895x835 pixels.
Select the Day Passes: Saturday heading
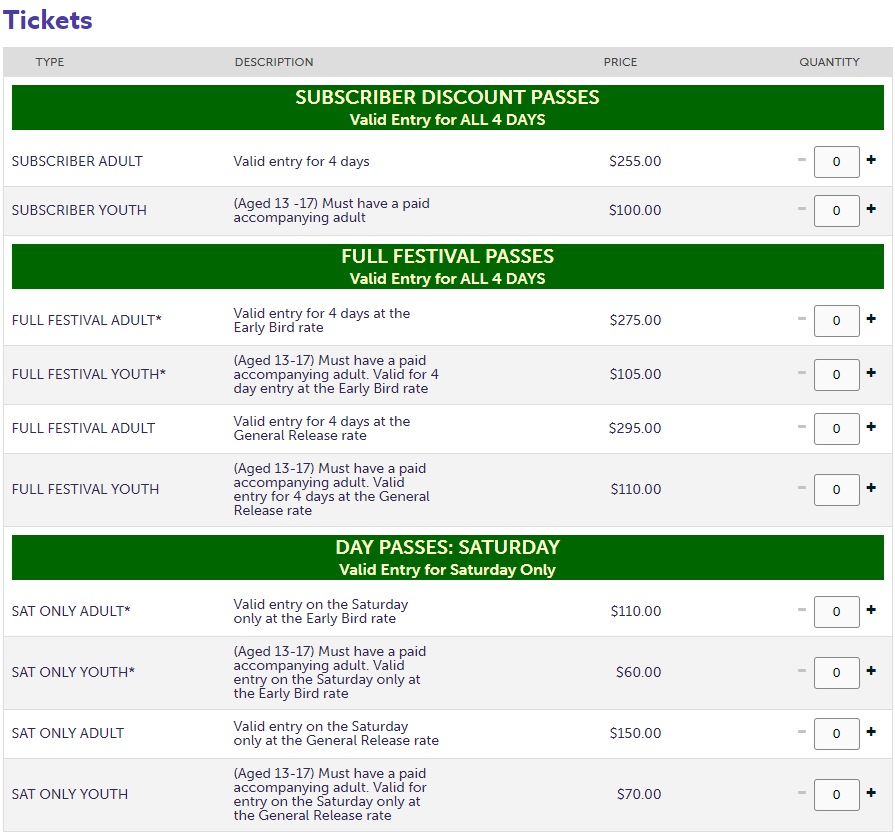pyautogui.click(x=447, y=558)
